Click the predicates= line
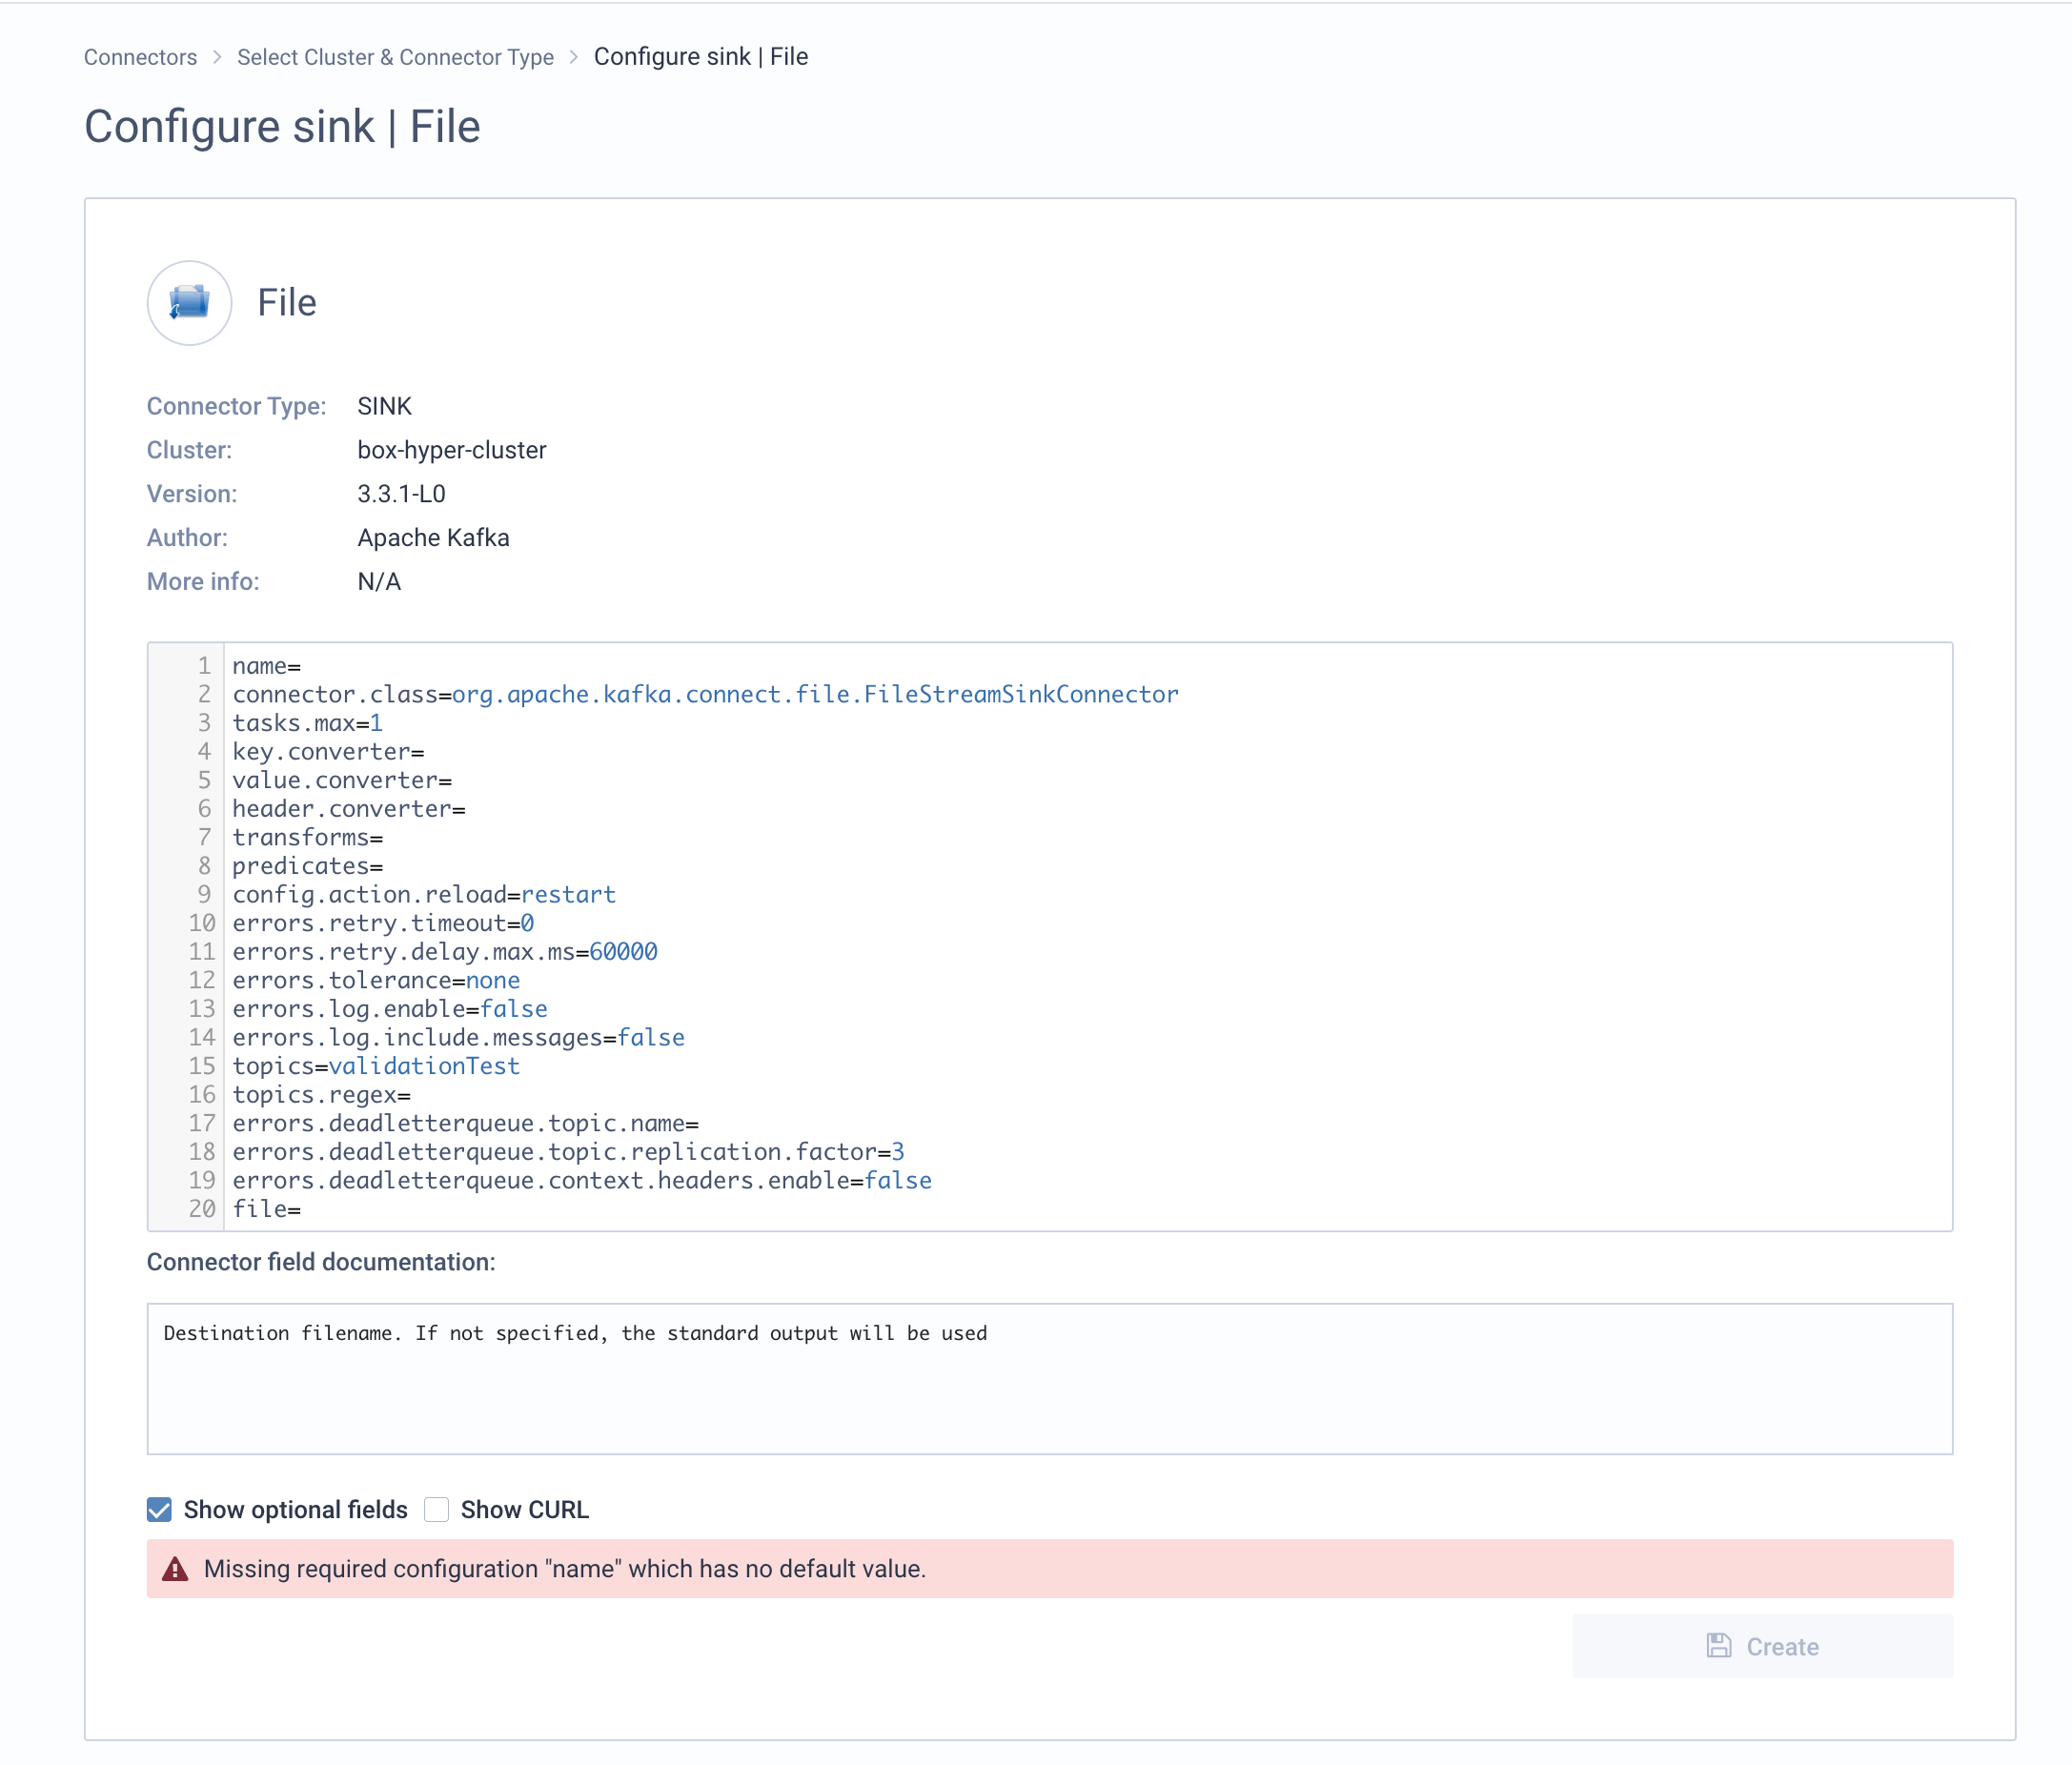Image resolution: width=2072 pixels, height=1765 pixels. 308,866
